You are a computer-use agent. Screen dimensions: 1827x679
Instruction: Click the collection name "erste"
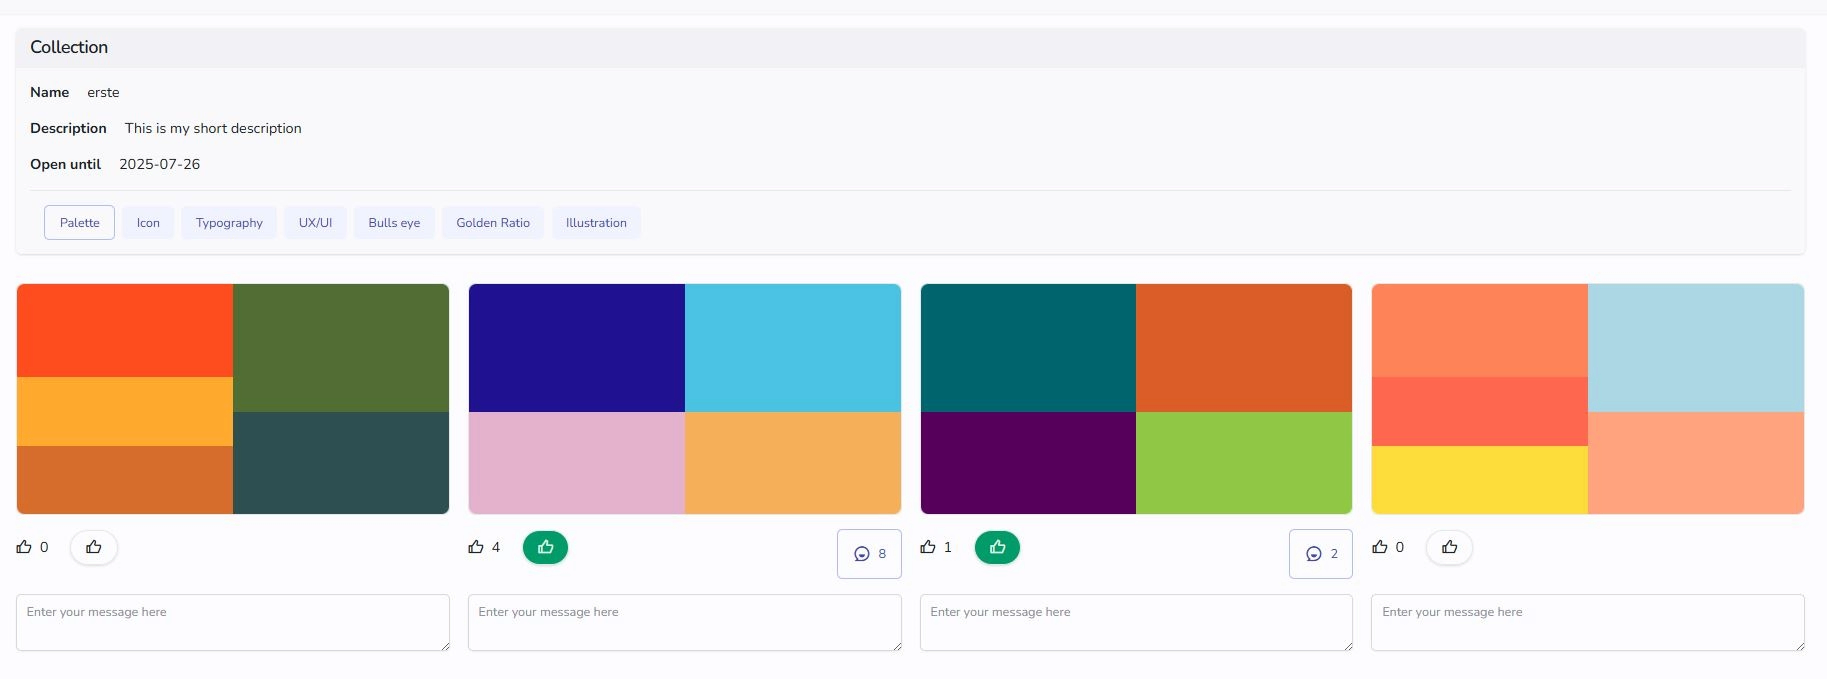tap(103, 92)
